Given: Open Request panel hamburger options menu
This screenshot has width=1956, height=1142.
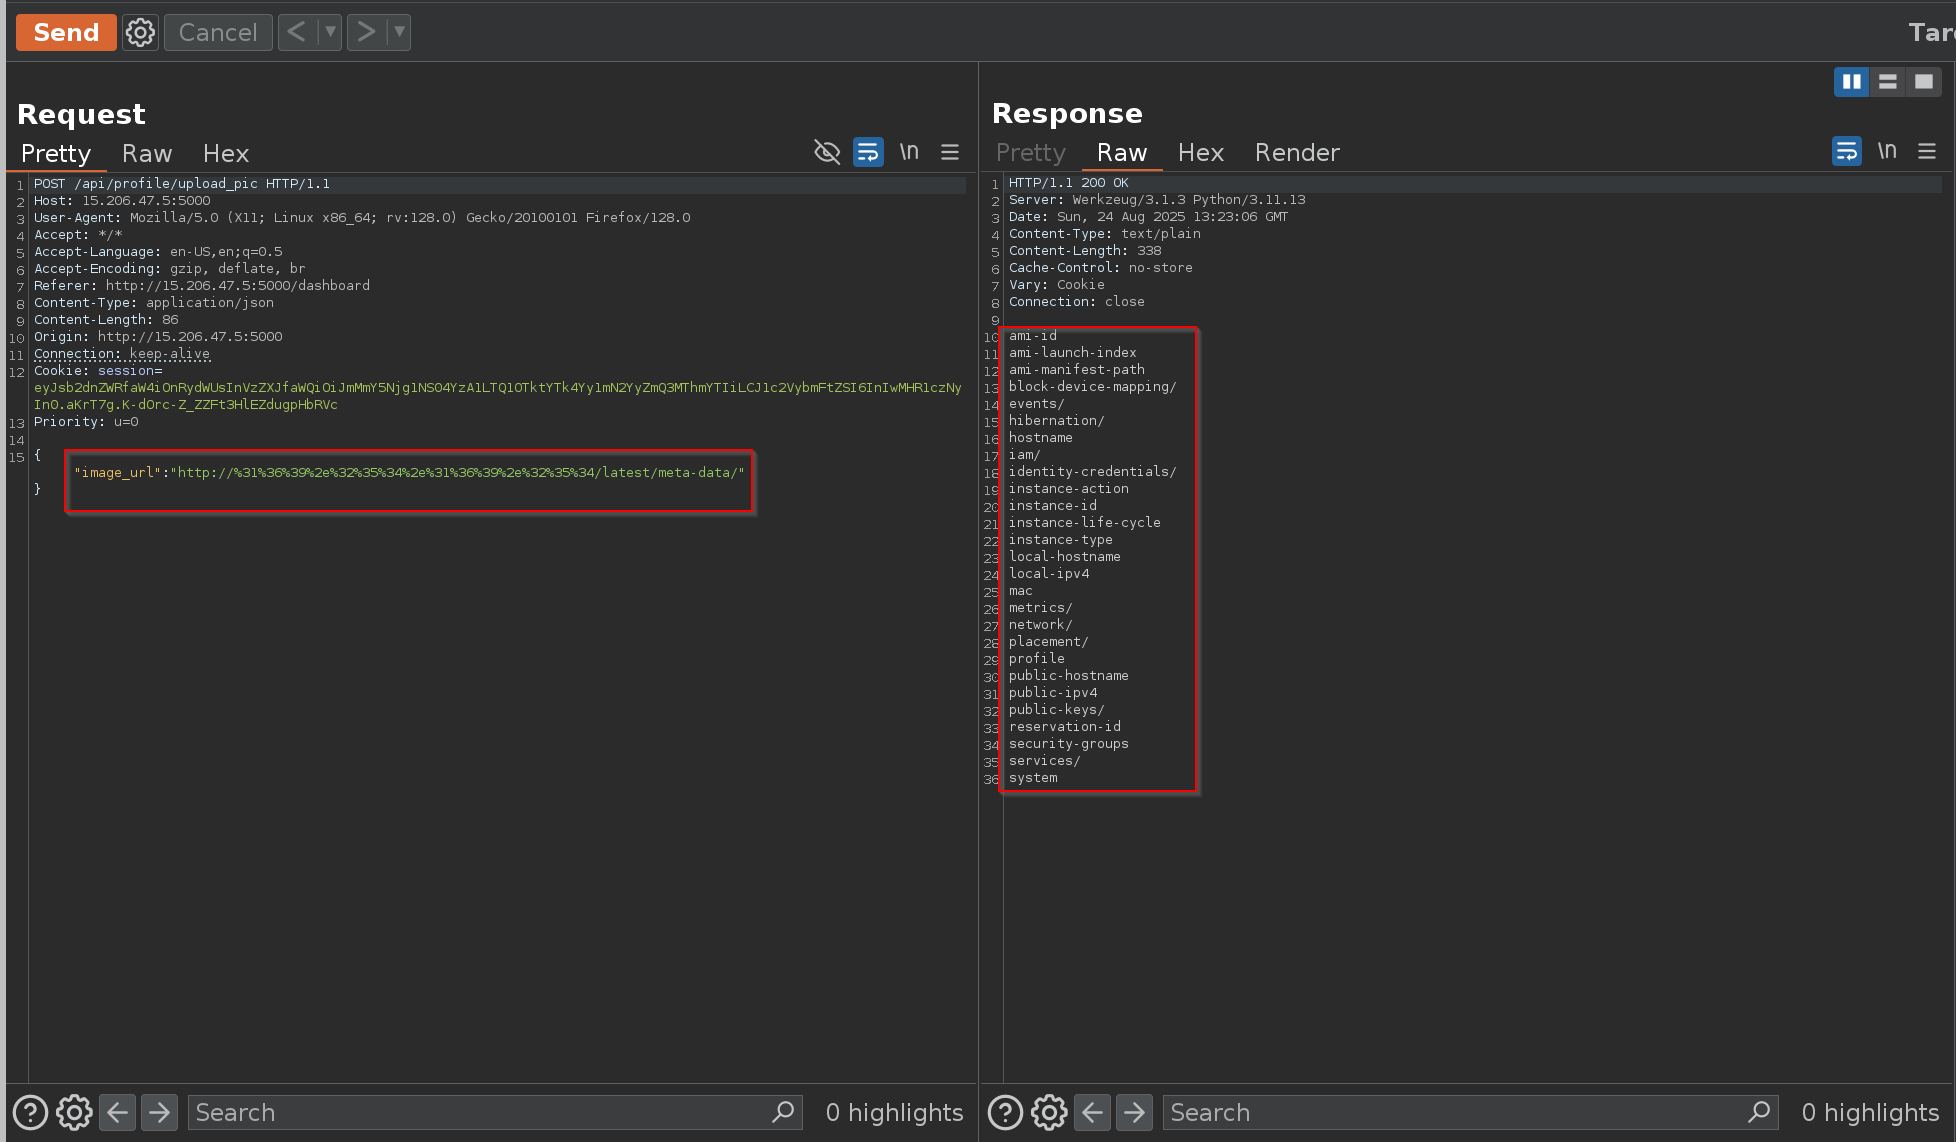Looking at the screenshot, I should 950,152.
